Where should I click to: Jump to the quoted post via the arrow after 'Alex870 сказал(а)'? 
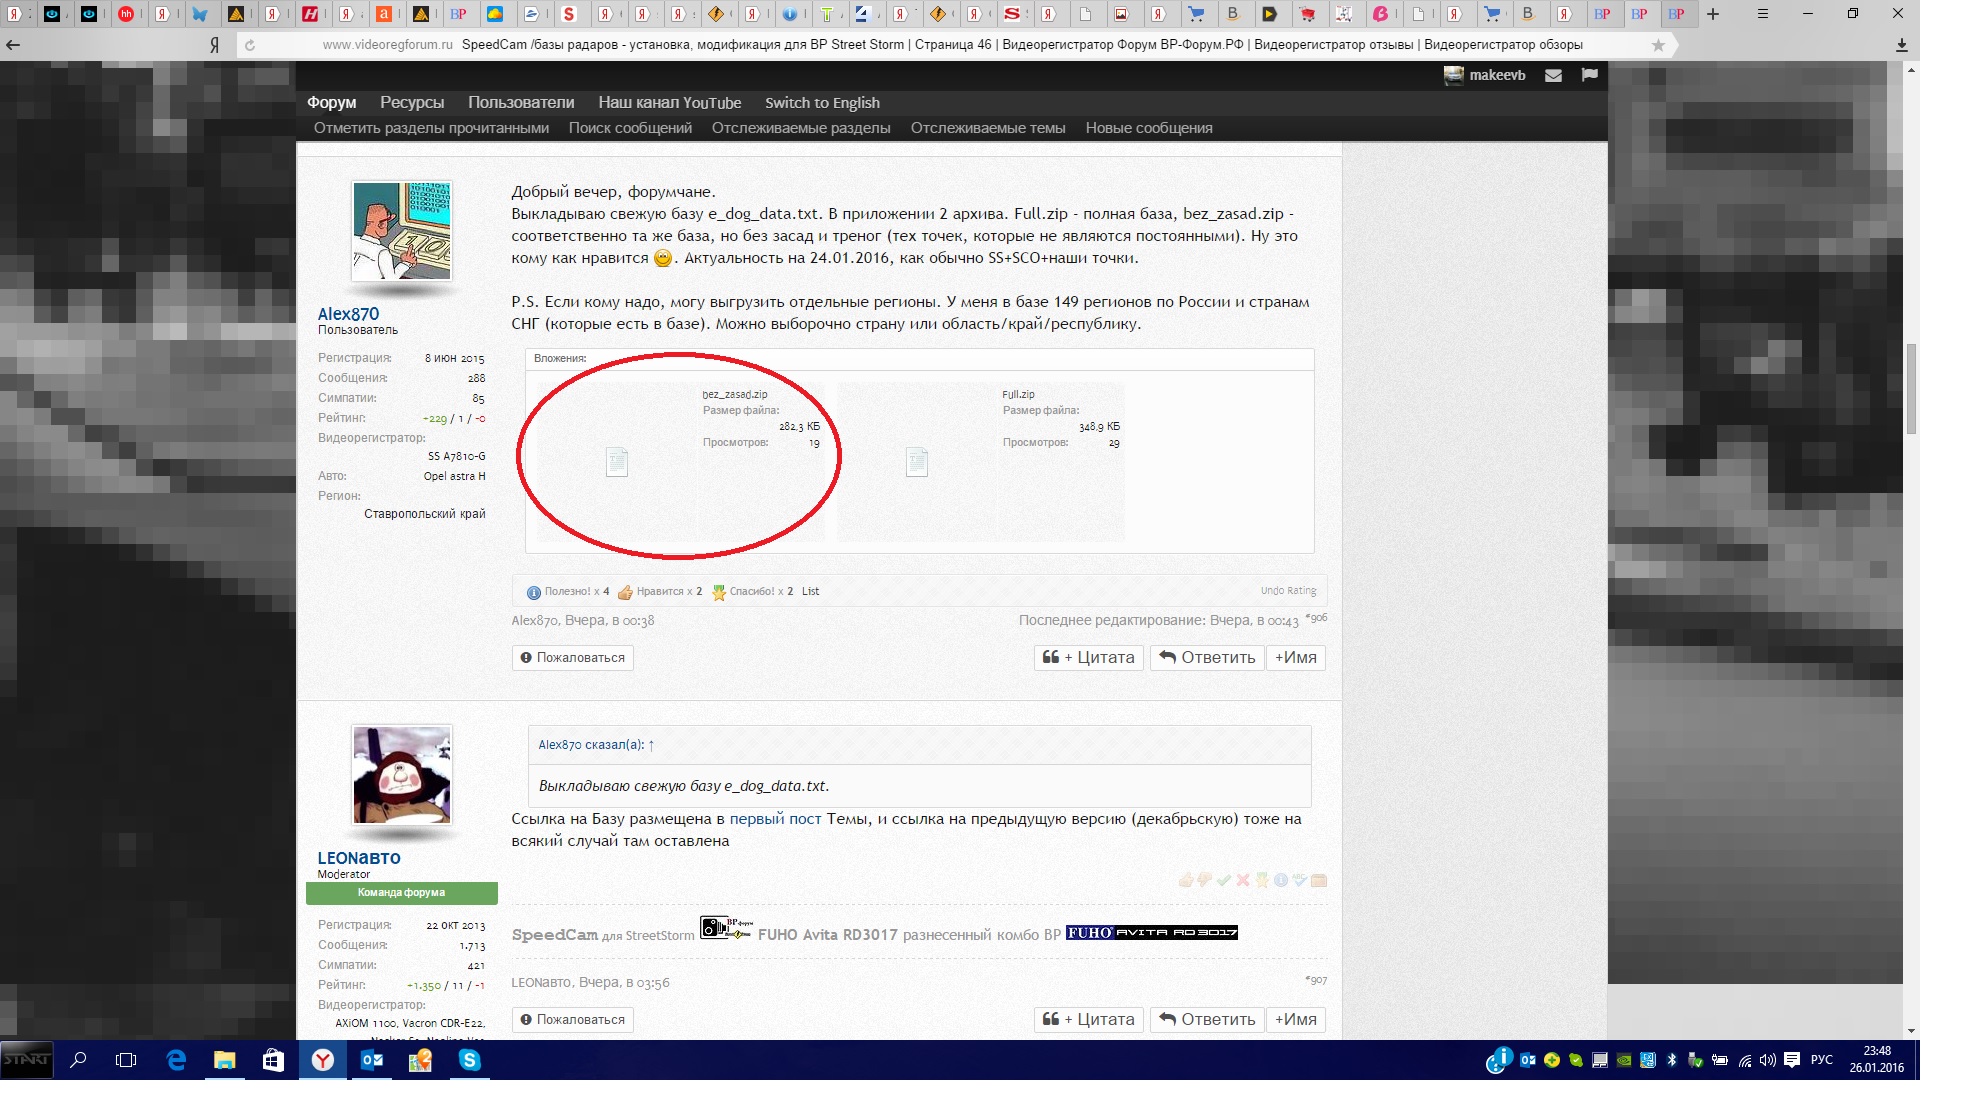click(x=651, y=745)
